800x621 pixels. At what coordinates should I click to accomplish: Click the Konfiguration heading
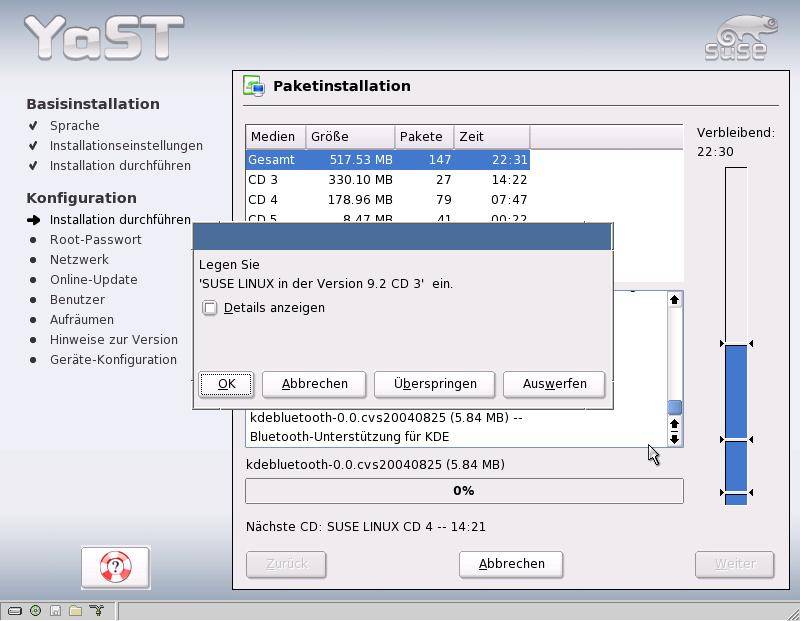tap(82, 197)
